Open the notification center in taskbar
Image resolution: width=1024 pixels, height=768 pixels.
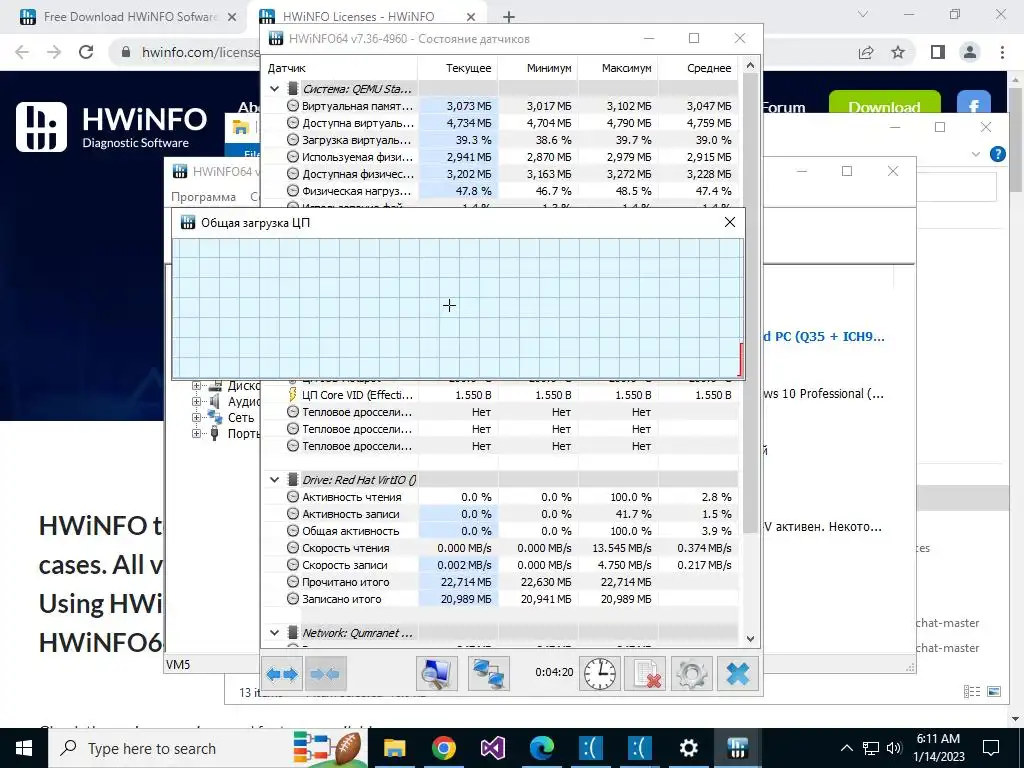(991, 748)
